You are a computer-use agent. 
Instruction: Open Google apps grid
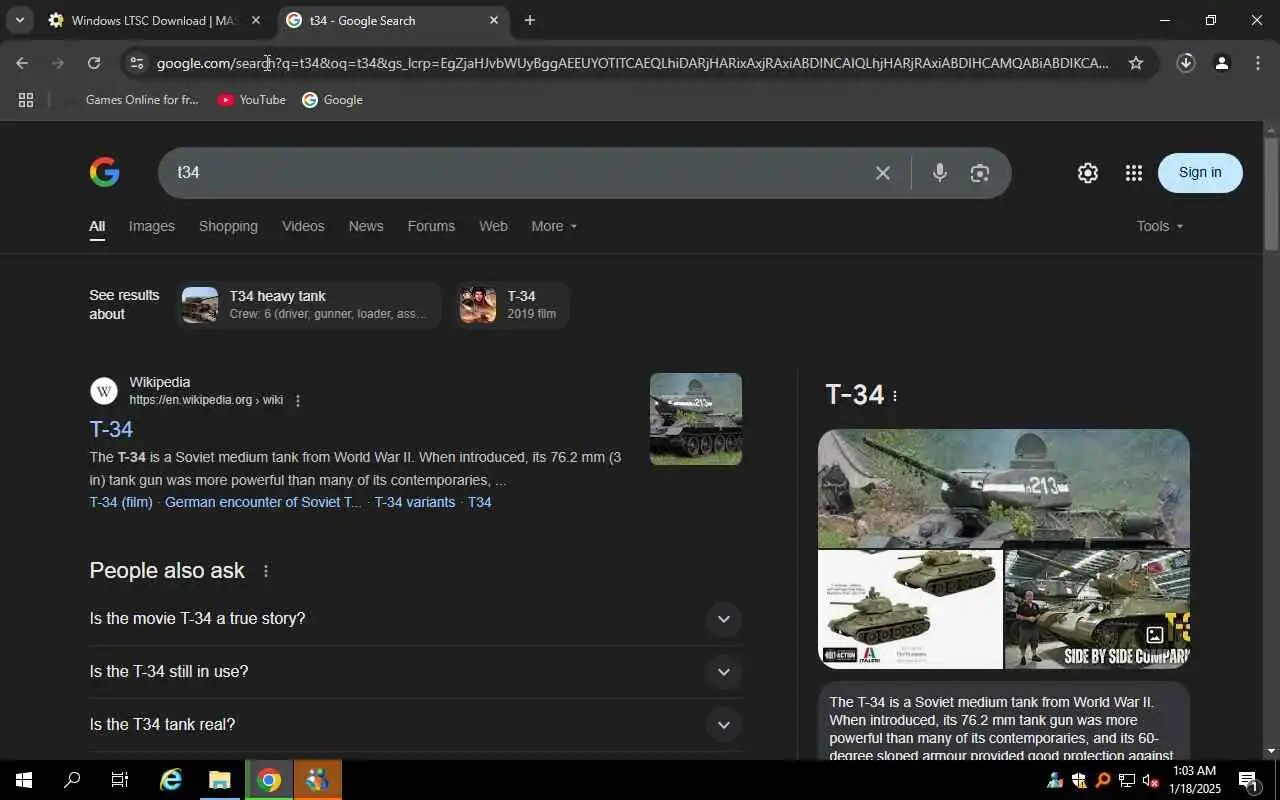(1134, 173)
